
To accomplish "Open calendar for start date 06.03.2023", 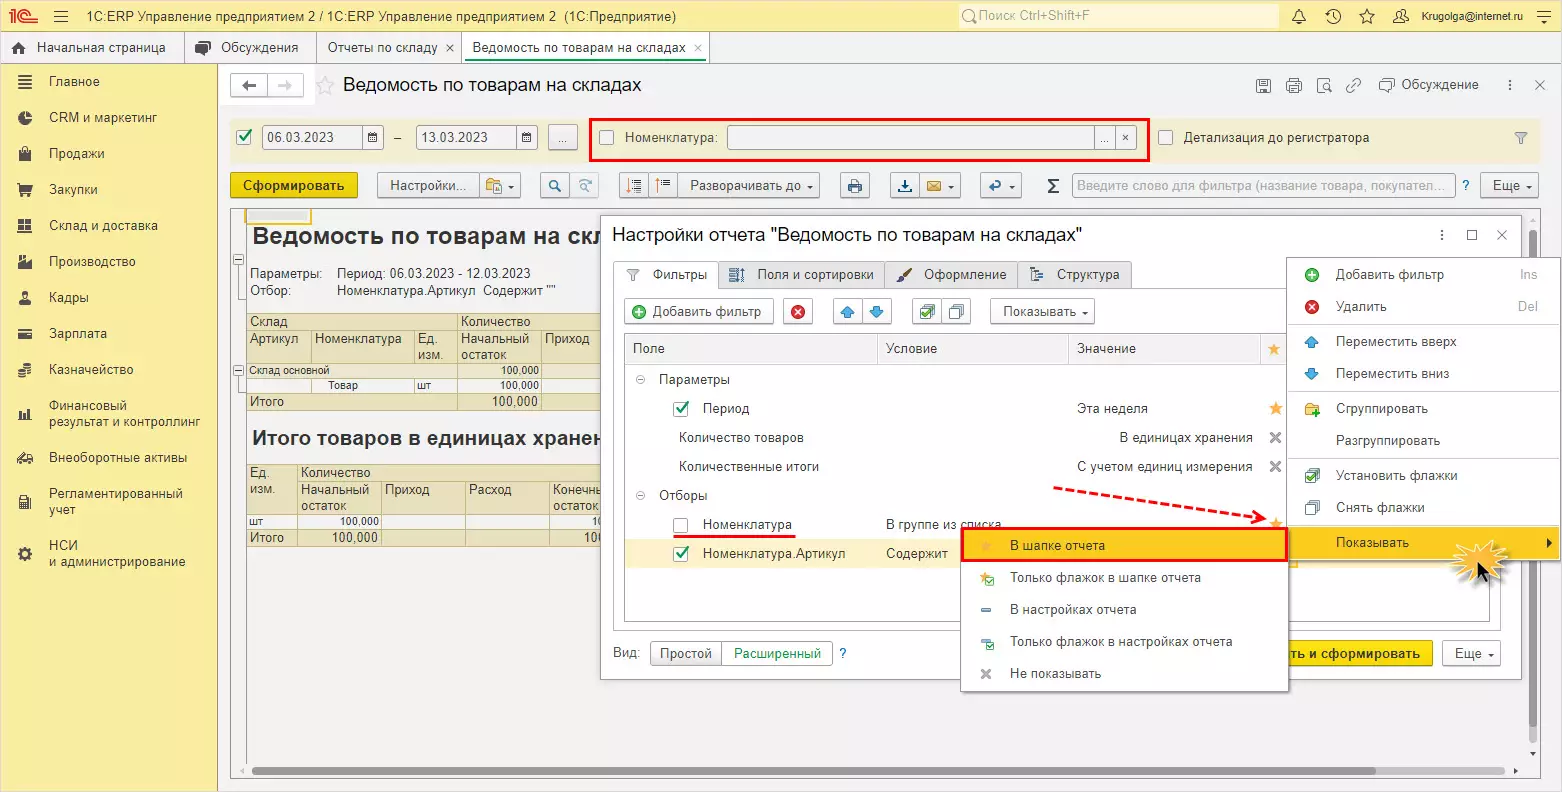I will tap(373, 138).
